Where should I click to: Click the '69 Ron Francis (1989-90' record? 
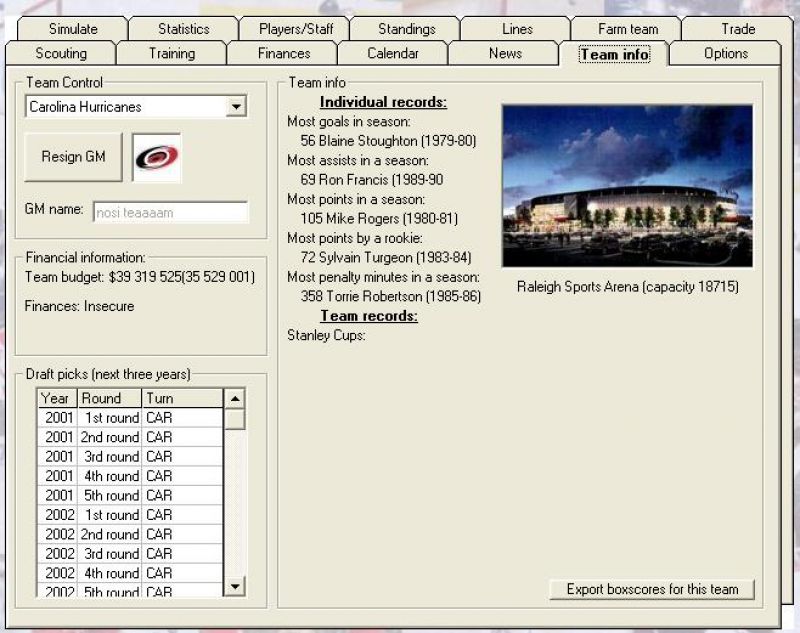tap(371, 180)
